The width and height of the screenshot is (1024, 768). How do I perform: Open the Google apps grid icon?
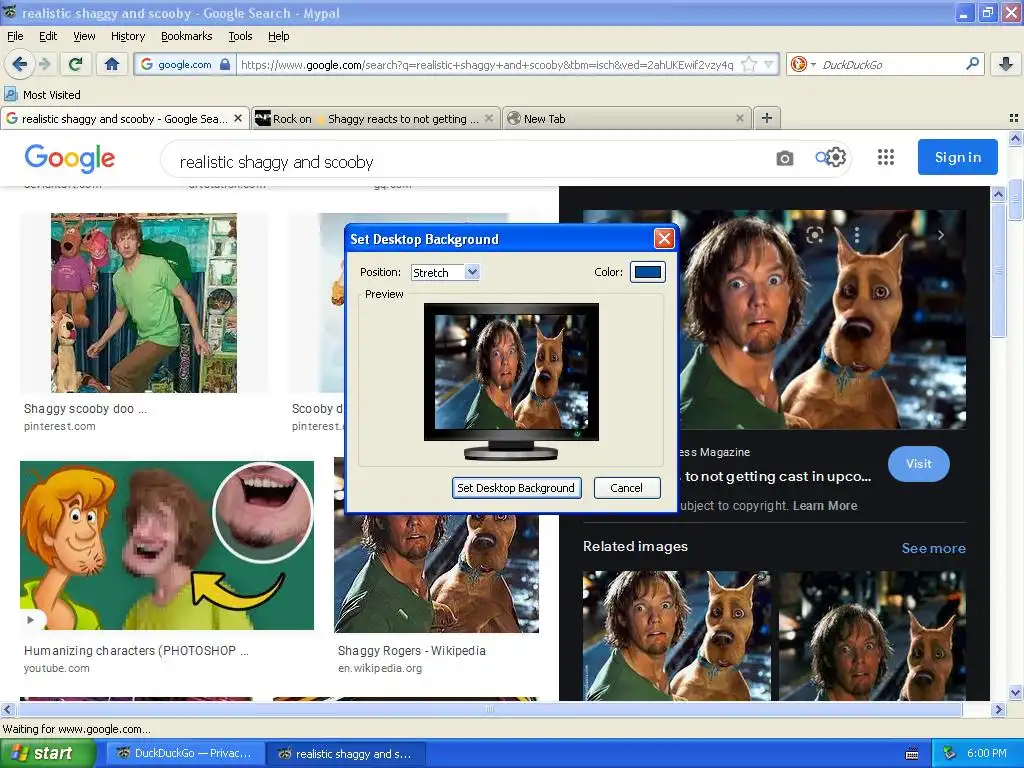point(886,157)
